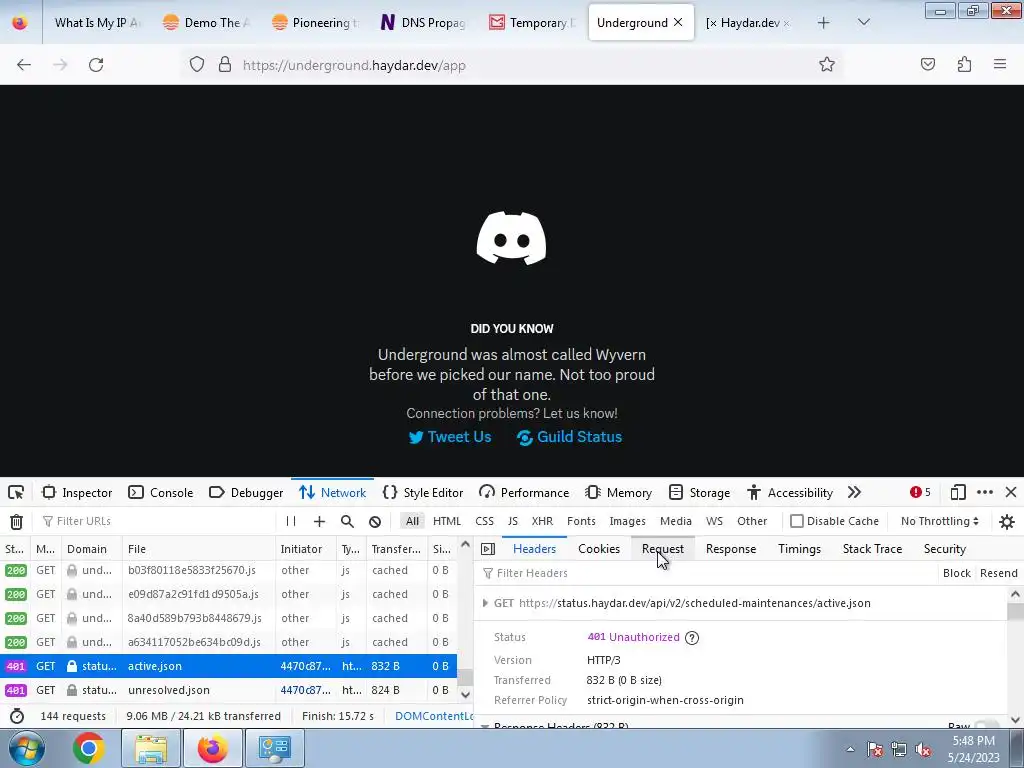
Task: Filter requests by HTML type
Action: coord(447,521)
